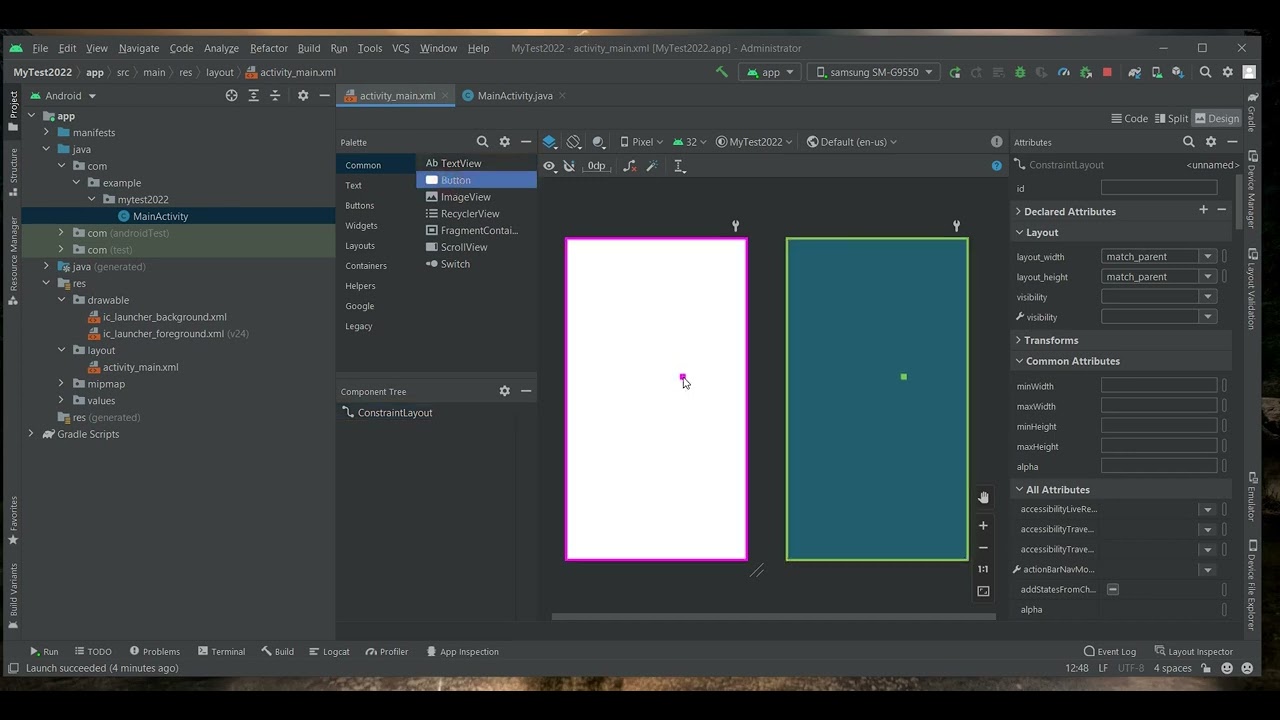Screen dimensions: 1280x720
Task: Switch to Code view mode
Action: (1129, 118)
